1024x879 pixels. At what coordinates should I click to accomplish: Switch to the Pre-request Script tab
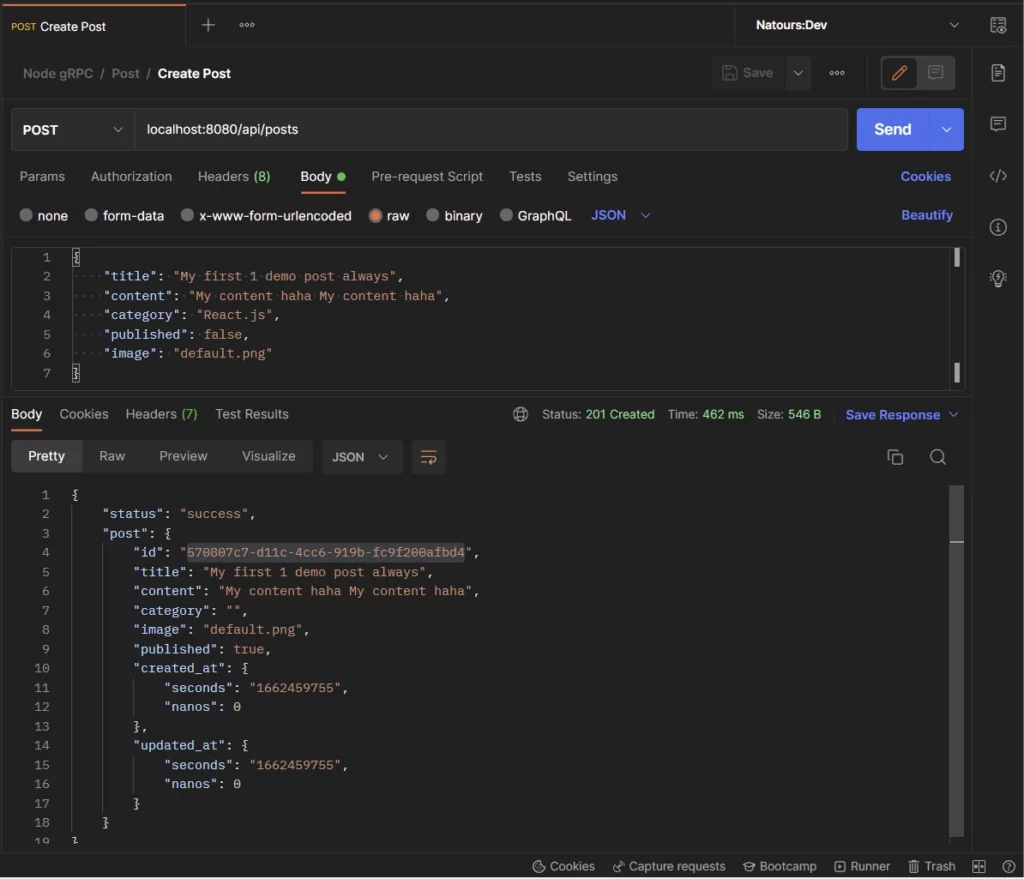[427, 176]
